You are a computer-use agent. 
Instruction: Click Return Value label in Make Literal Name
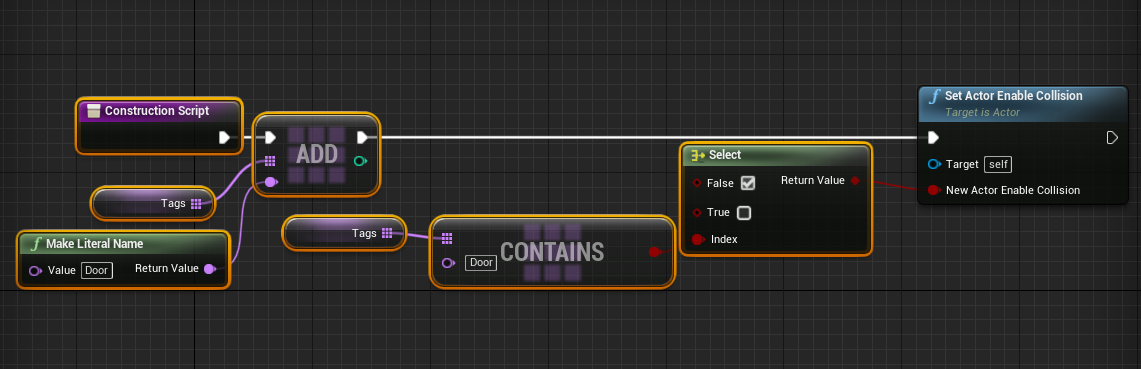tap(167, 269)
